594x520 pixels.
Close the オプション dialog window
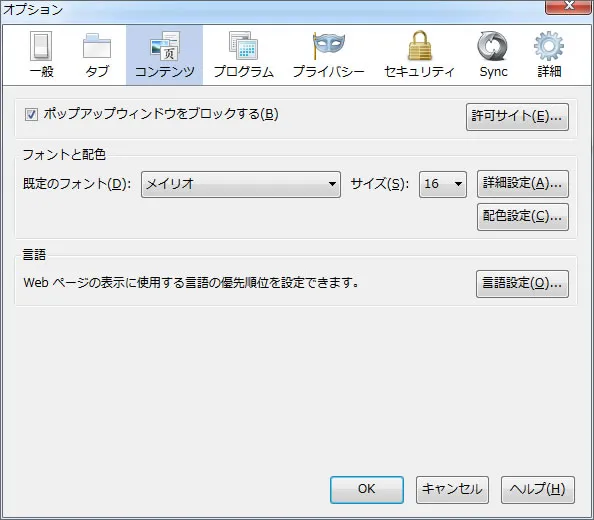[x=569, y=6]
